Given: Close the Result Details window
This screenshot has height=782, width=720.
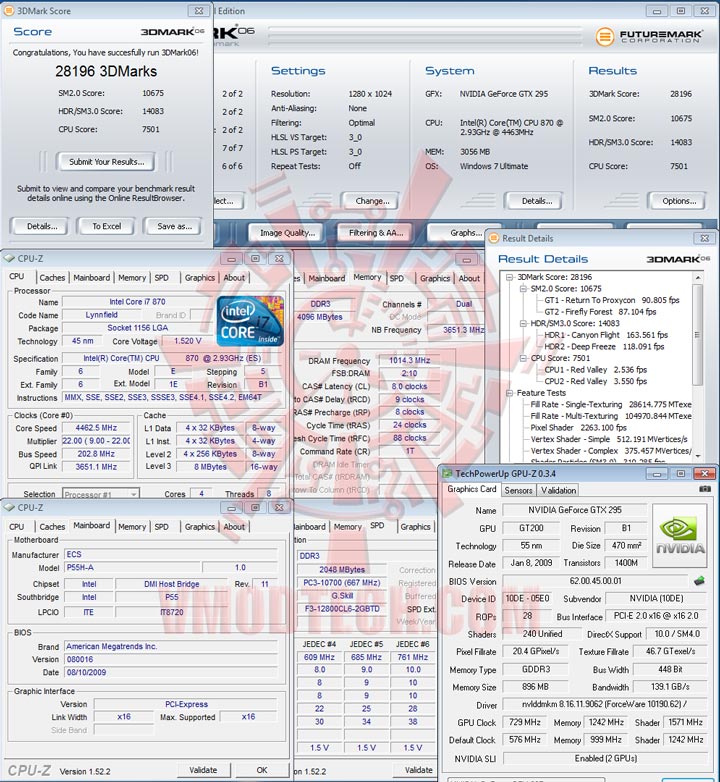Looking at the screenshot, I should click(705, 238).
